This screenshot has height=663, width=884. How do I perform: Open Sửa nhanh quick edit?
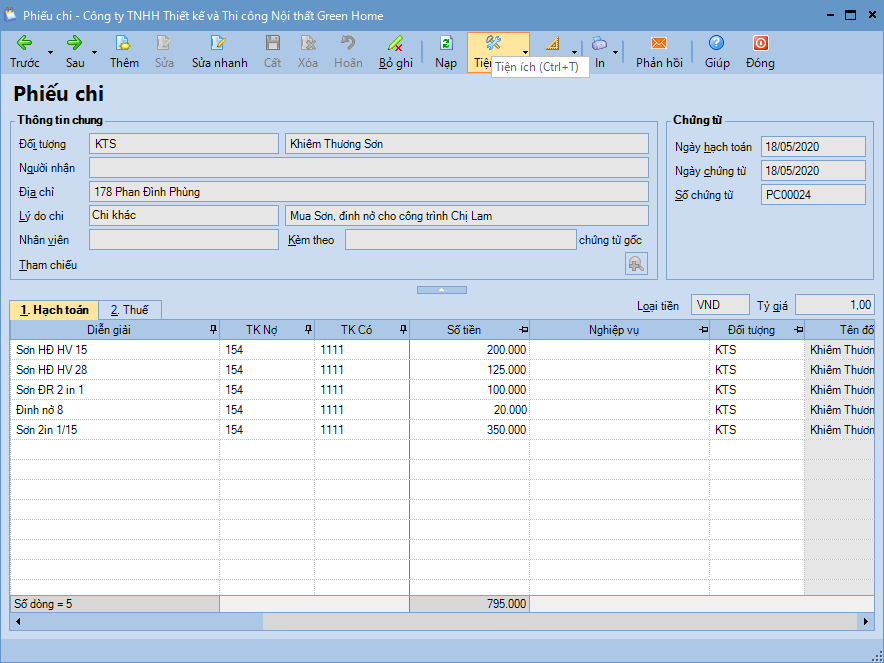point(219,52)
